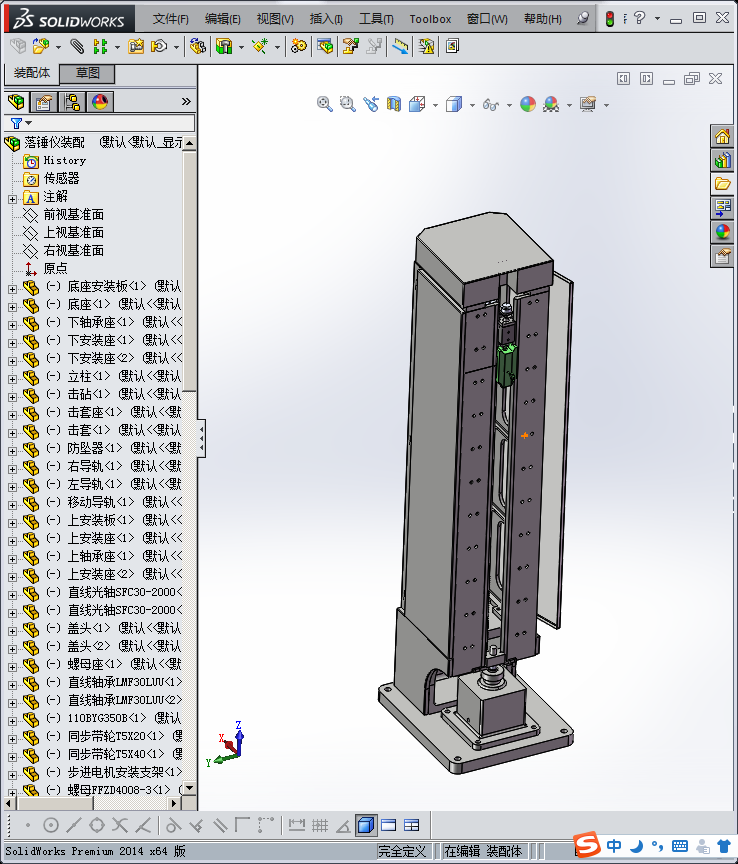Open the View Orientation icon

[418, 104]
